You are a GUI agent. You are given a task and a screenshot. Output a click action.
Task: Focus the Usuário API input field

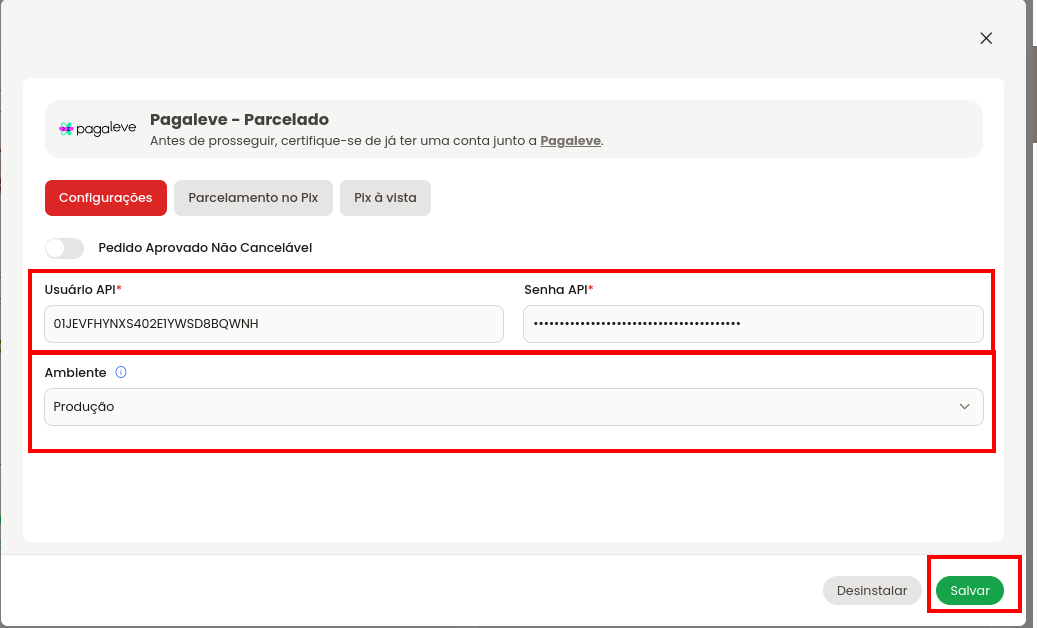(274, 324)
